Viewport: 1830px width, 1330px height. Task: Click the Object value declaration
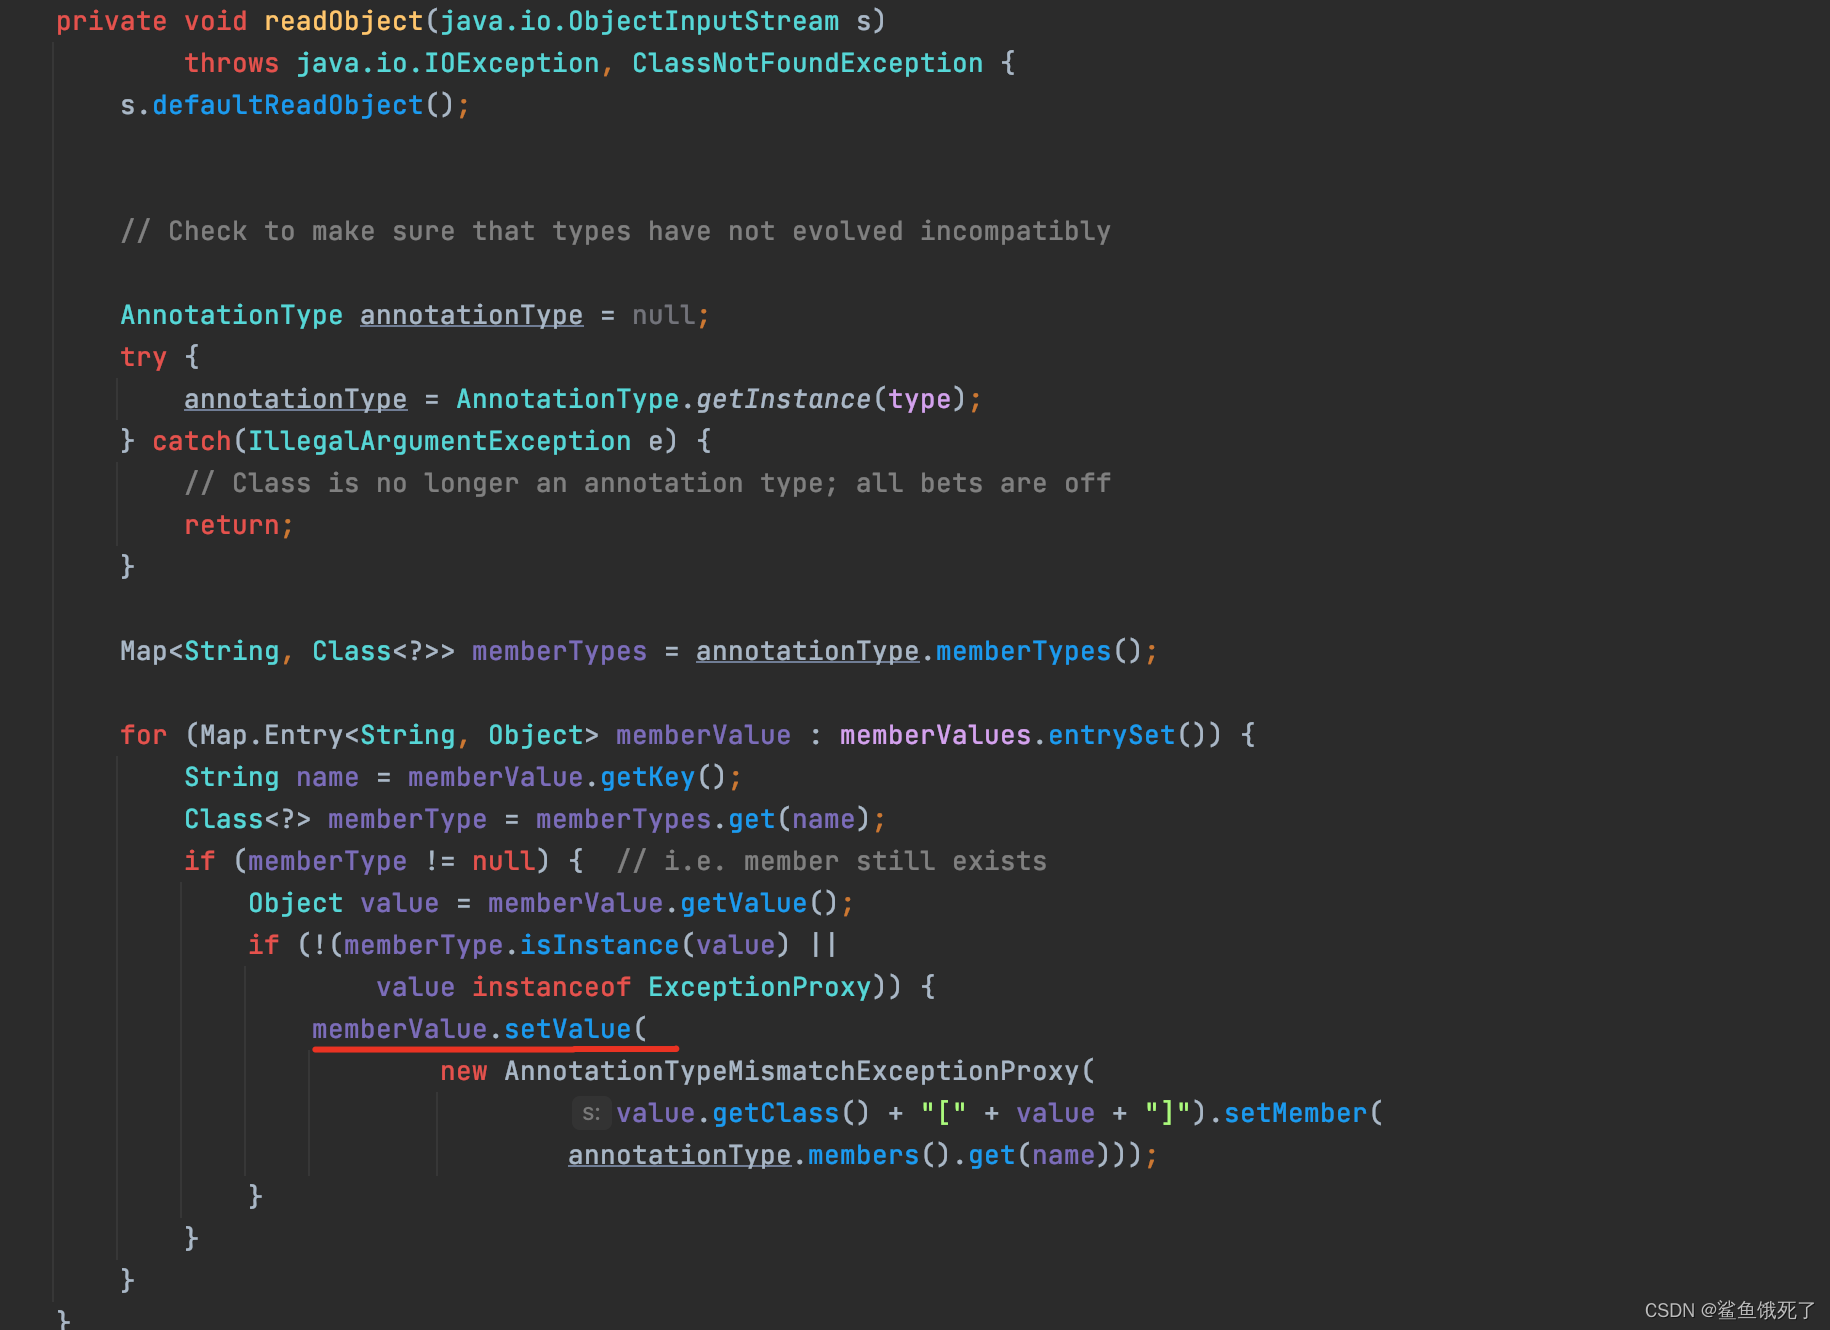[344, 903]
